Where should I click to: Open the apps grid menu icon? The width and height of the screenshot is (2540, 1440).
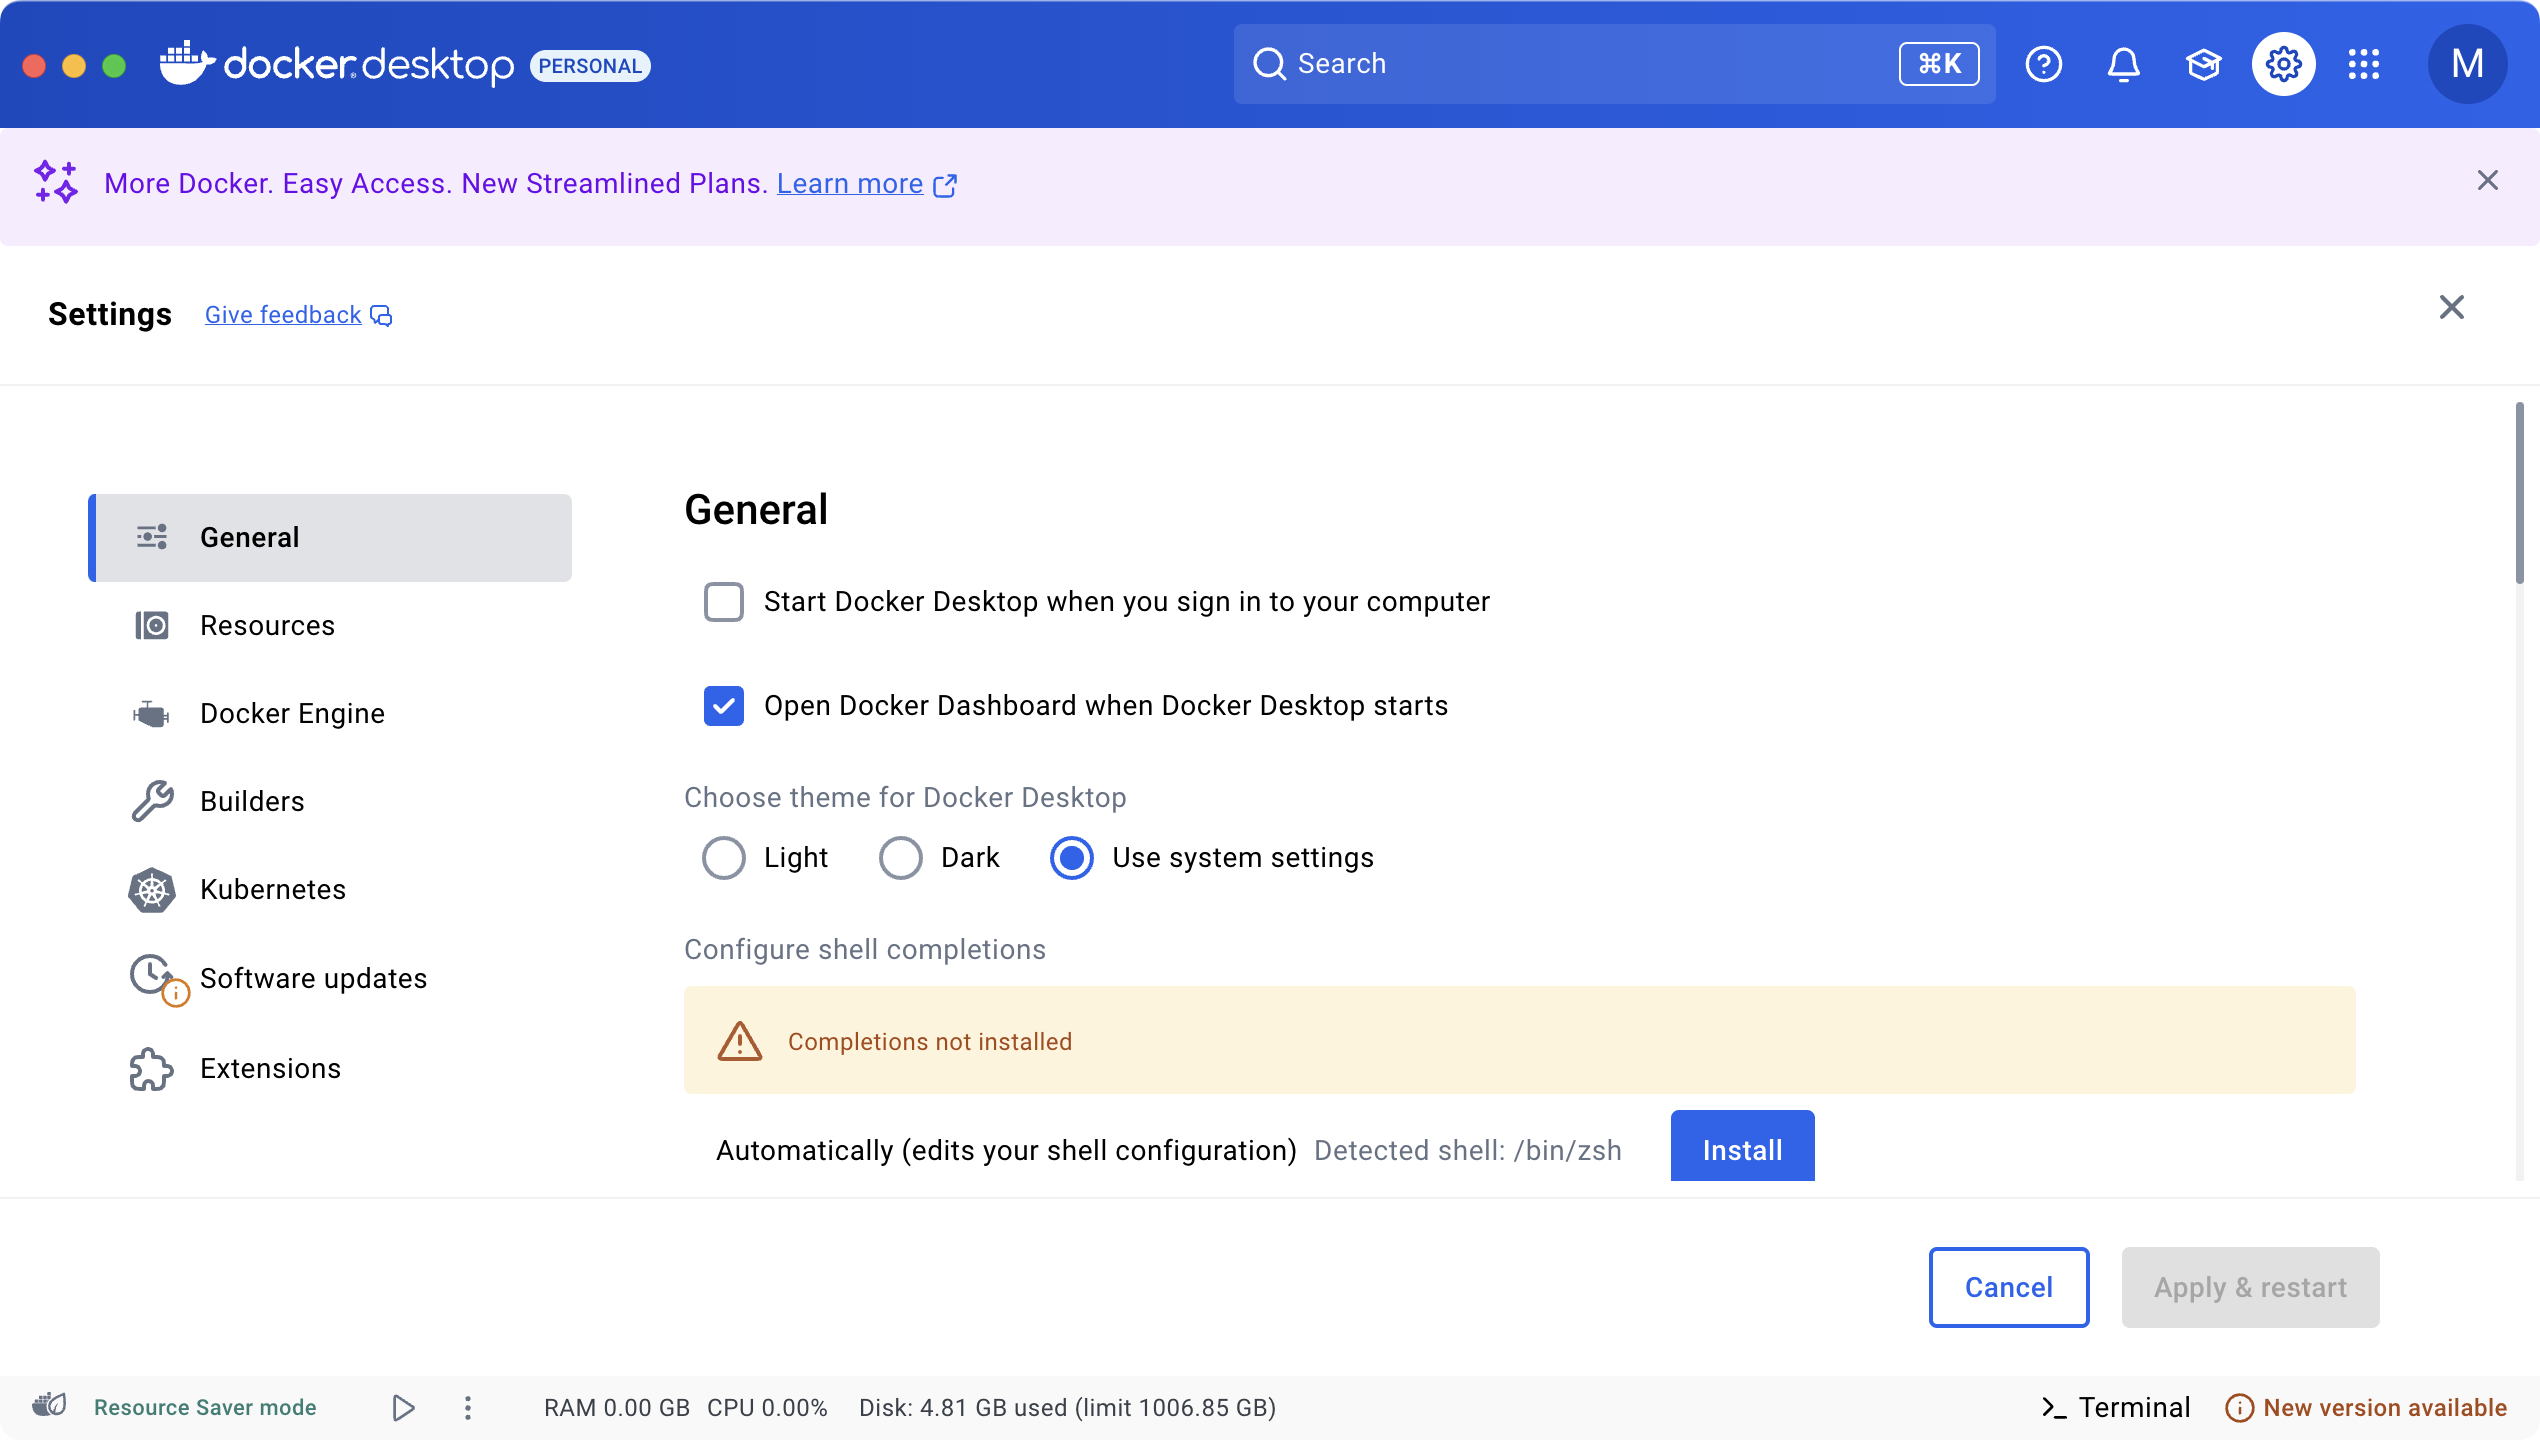click(x=2363, y=65)
